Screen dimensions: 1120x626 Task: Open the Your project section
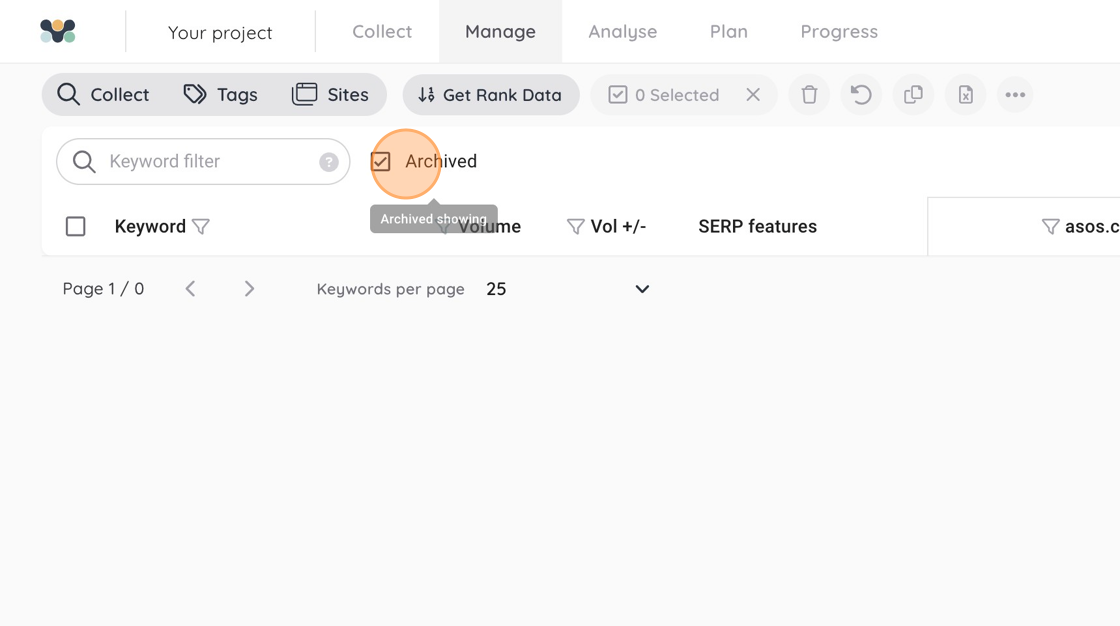tap(220, 32)
